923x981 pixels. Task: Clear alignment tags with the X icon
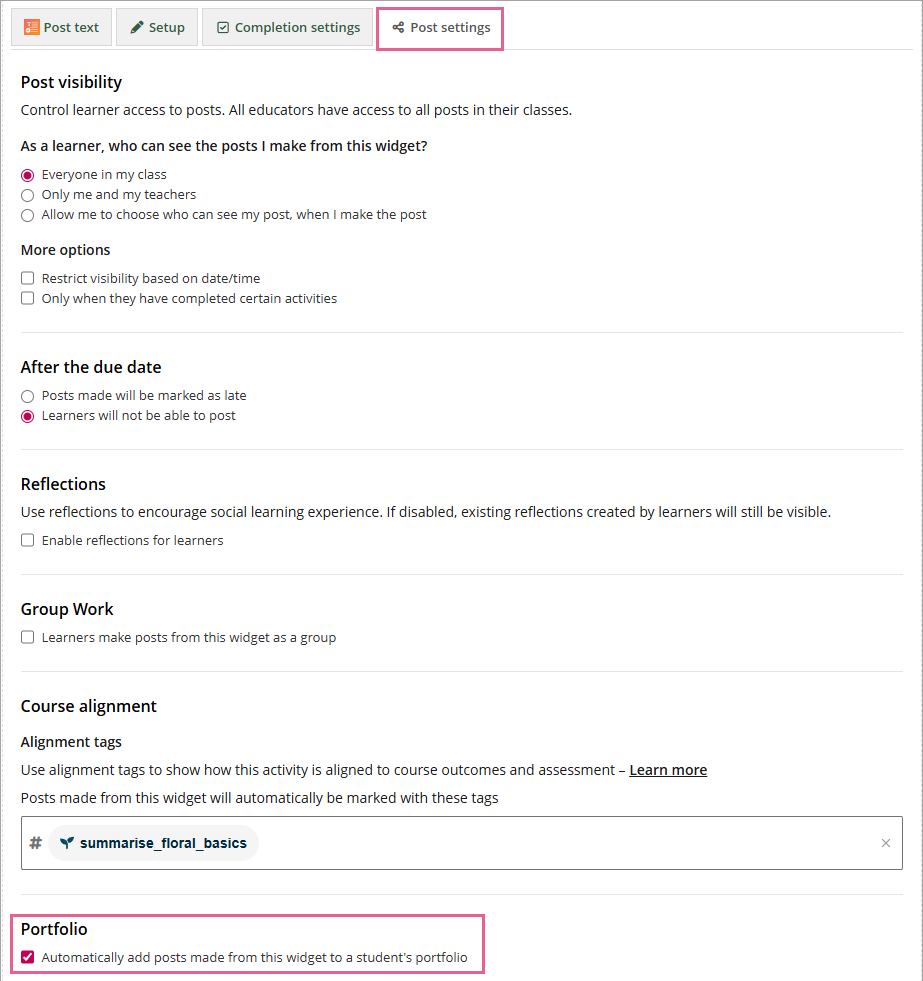[885, 843]
